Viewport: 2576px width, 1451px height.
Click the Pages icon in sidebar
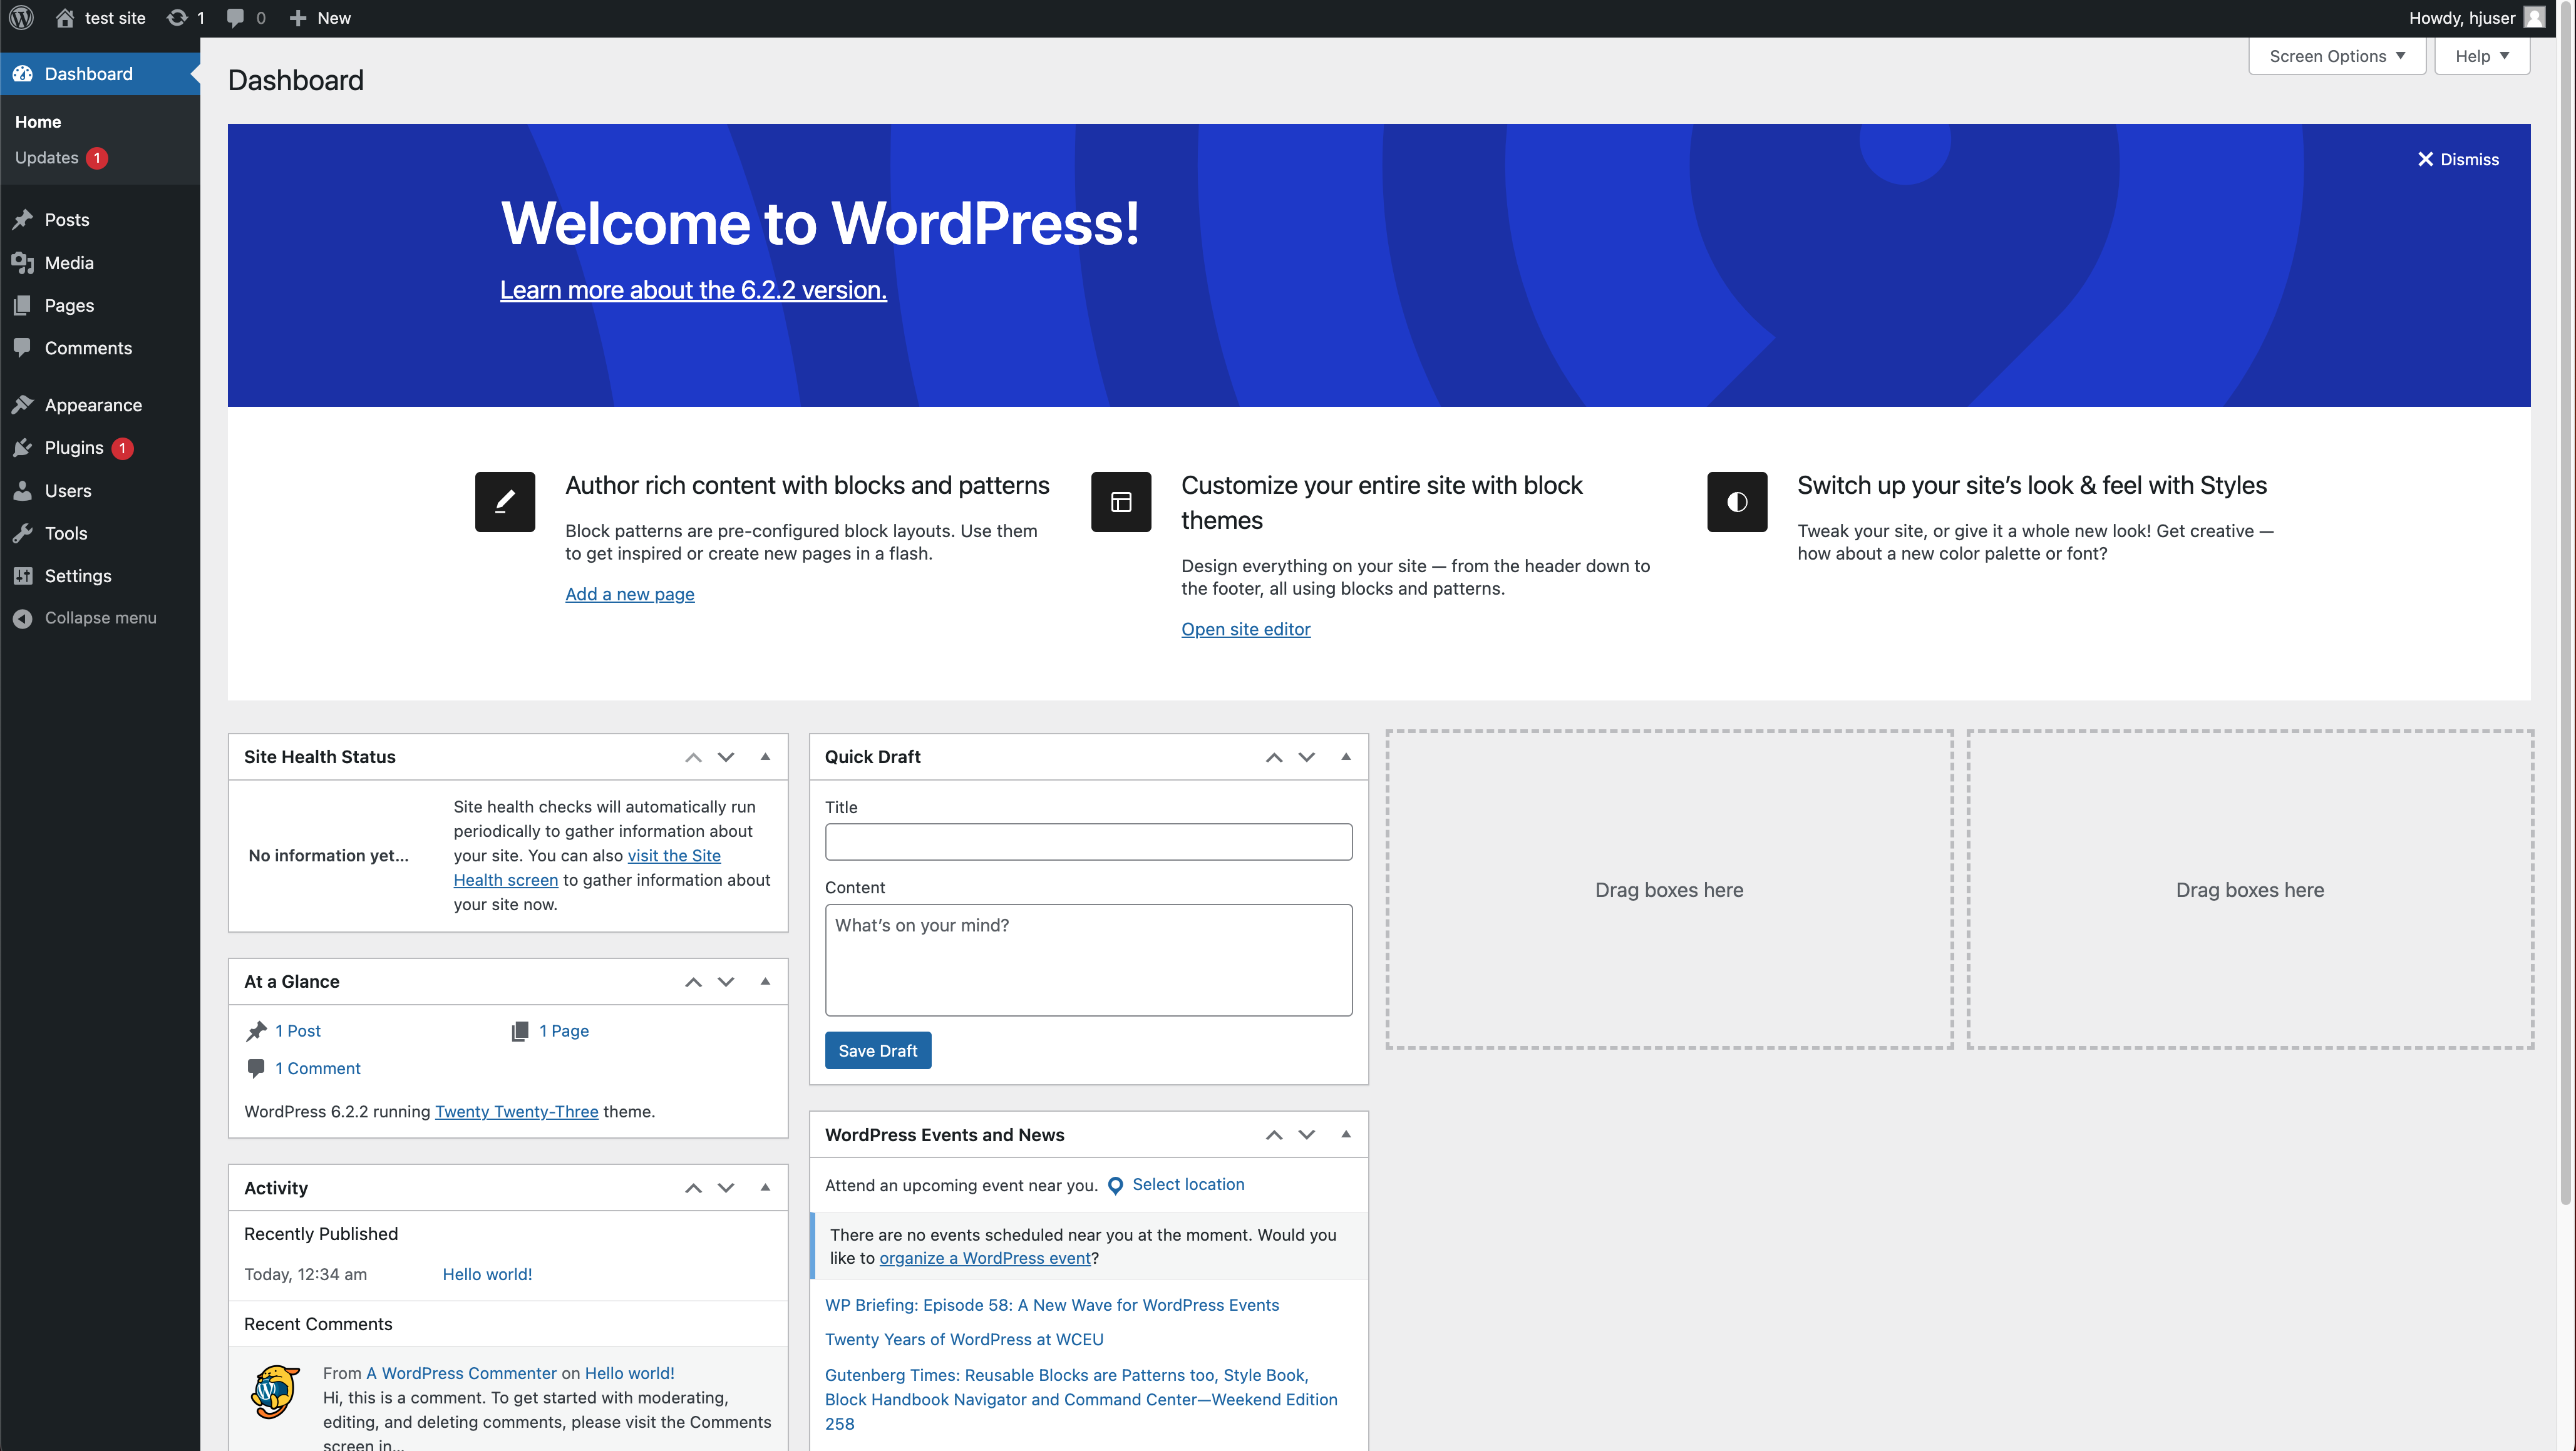click(23, 306)
